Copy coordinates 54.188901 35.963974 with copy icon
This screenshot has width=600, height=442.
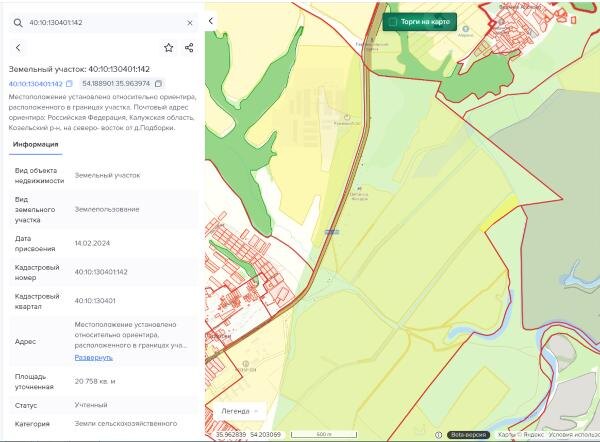(x=158, y=83)
